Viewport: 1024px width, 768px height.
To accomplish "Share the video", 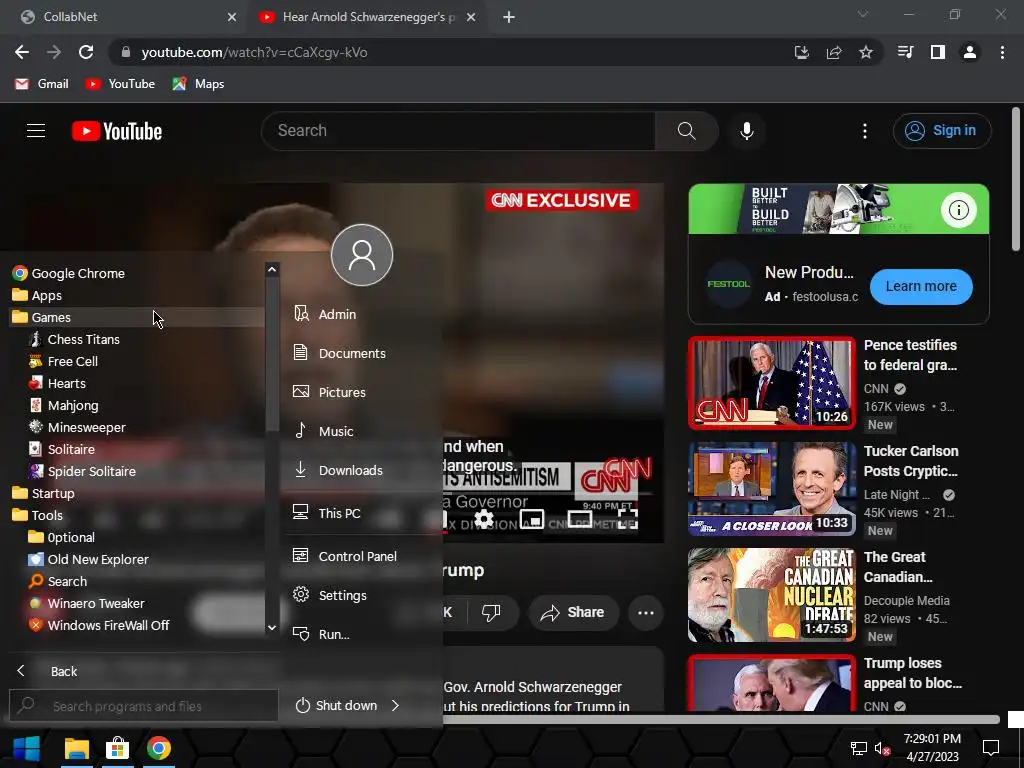I will click(x=573, y=612).
